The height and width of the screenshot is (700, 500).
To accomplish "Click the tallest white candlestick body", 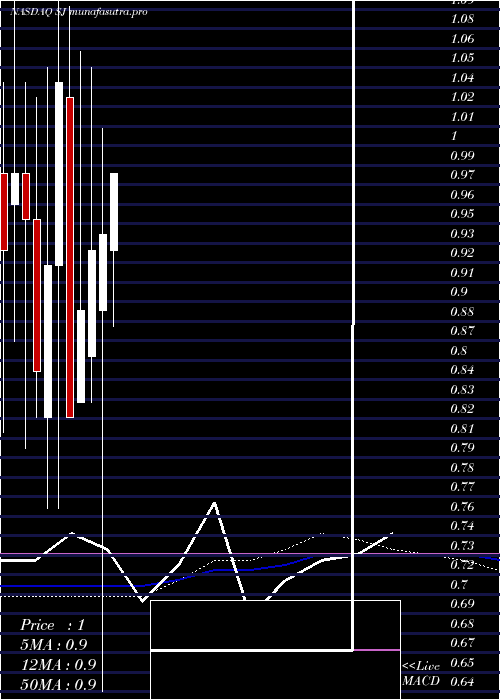I will [59, 174].
